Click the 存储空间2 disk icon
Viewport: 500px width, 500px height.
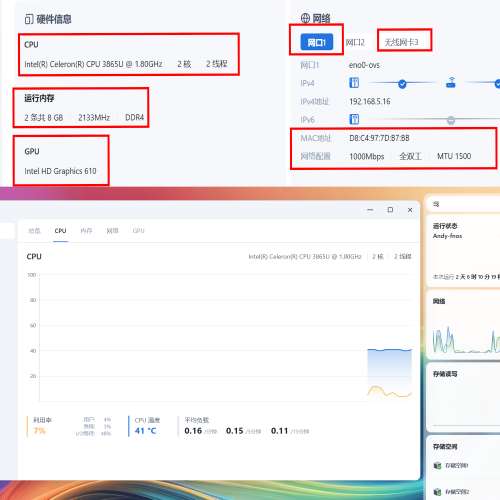pyautogui.click(x=437, y=492)
